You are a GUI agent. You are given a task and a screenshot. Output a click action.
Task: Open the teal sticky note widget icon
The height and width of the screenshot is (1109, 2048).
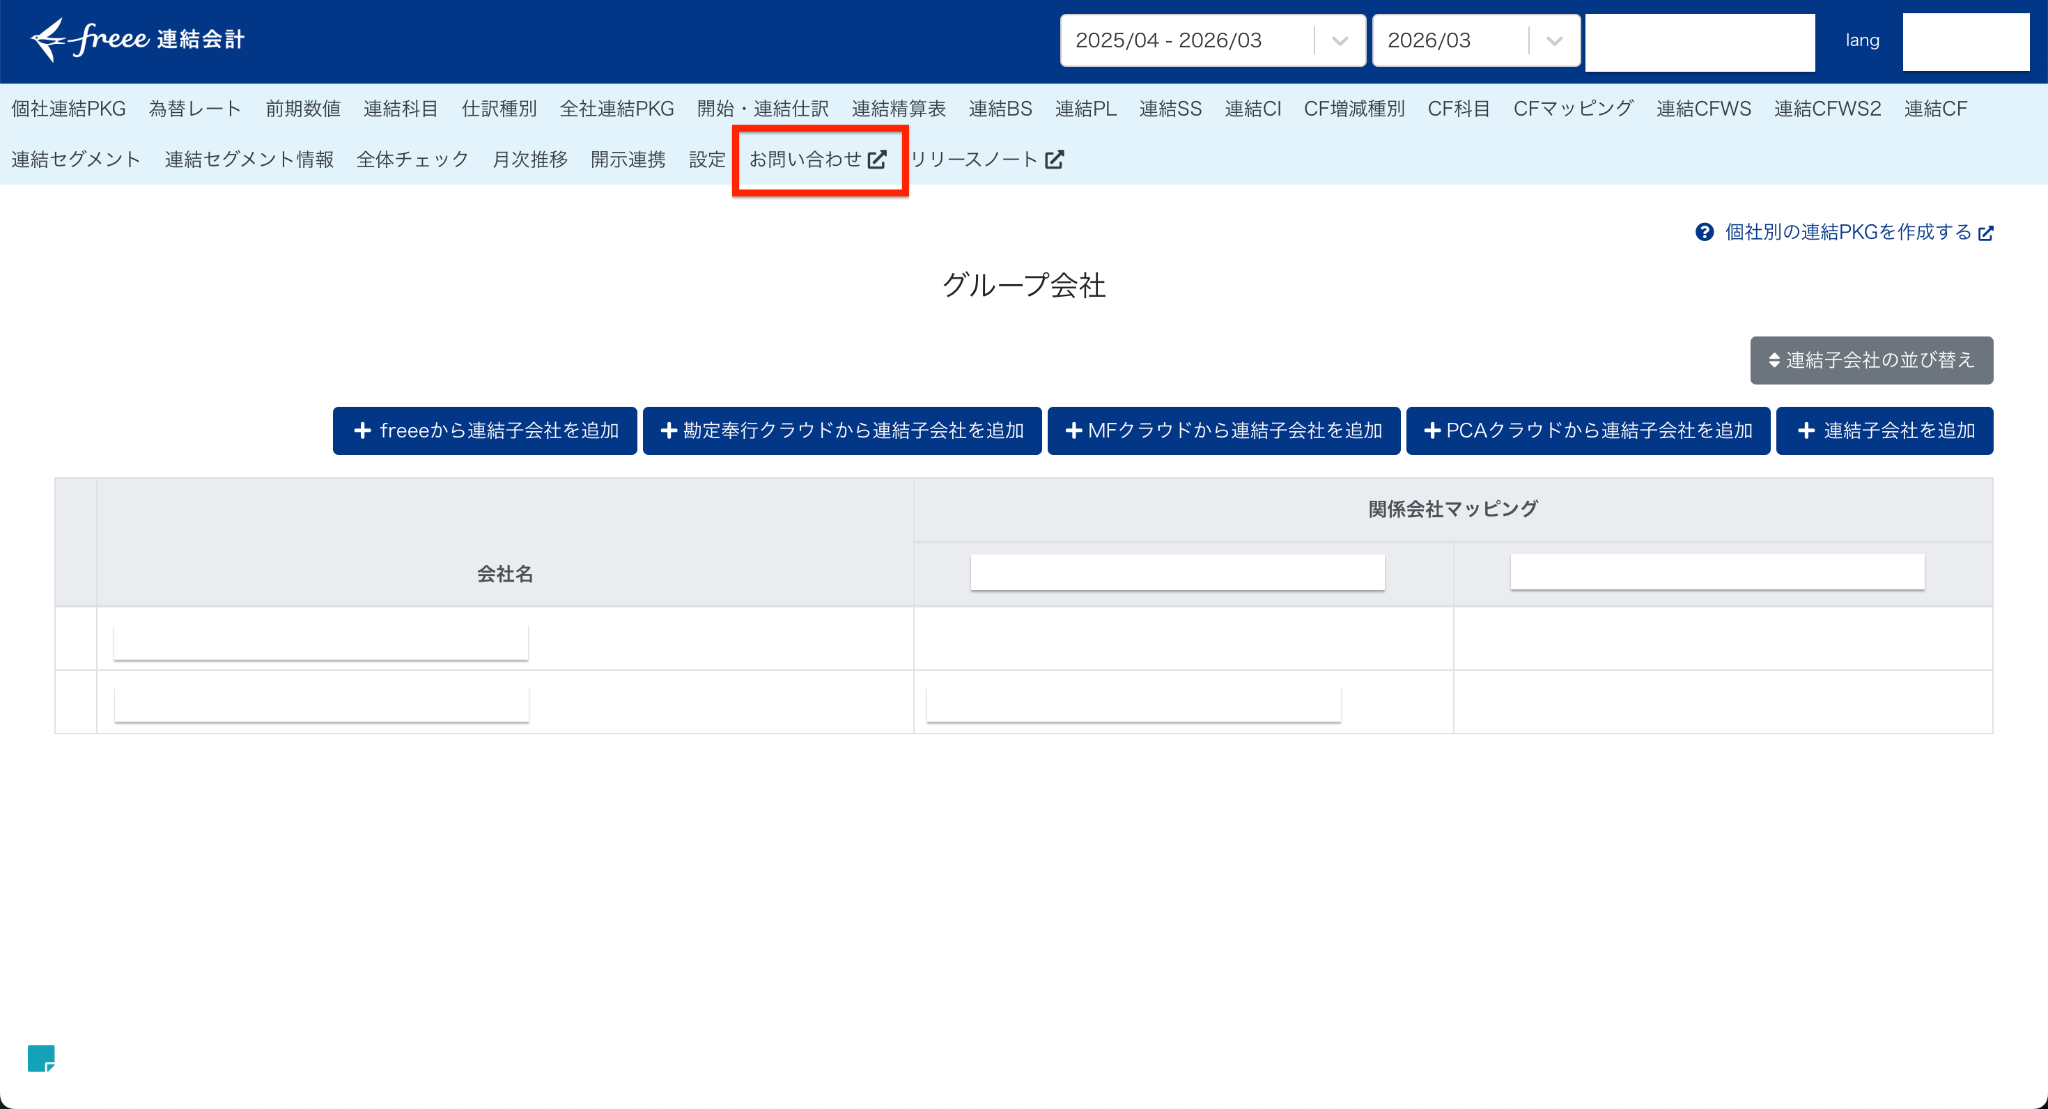click(x=41, y=1058)
